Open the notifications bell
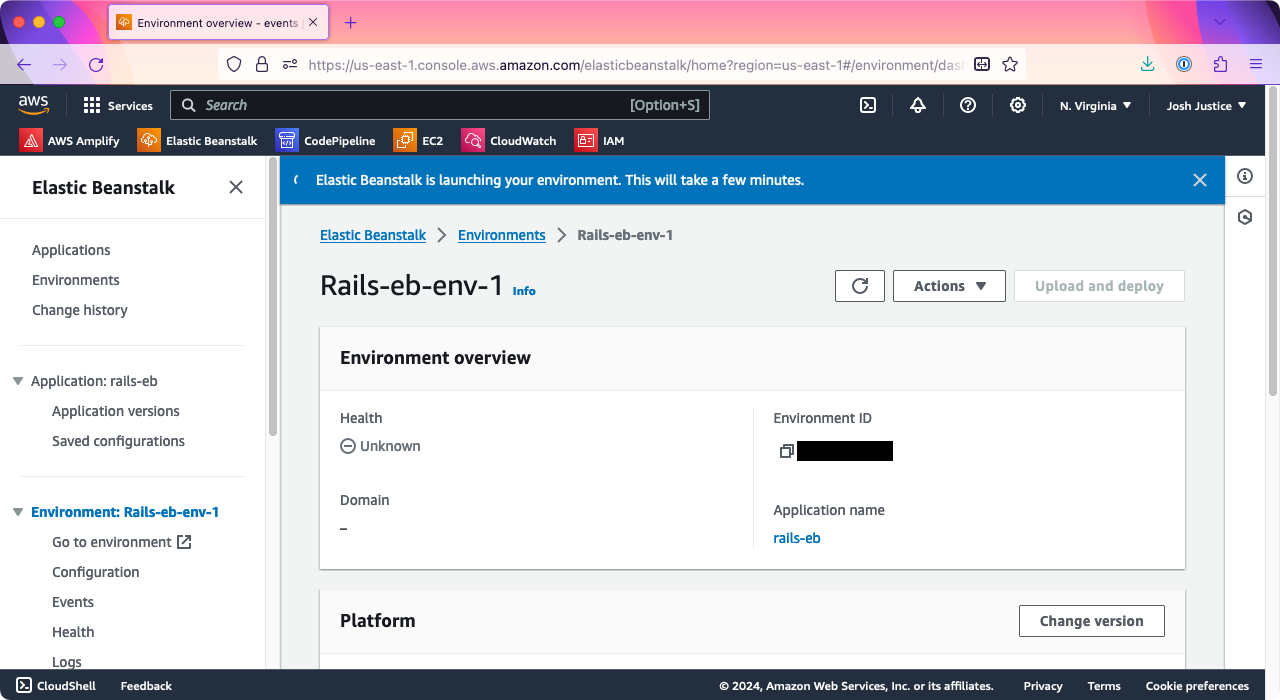 (918, 105)
